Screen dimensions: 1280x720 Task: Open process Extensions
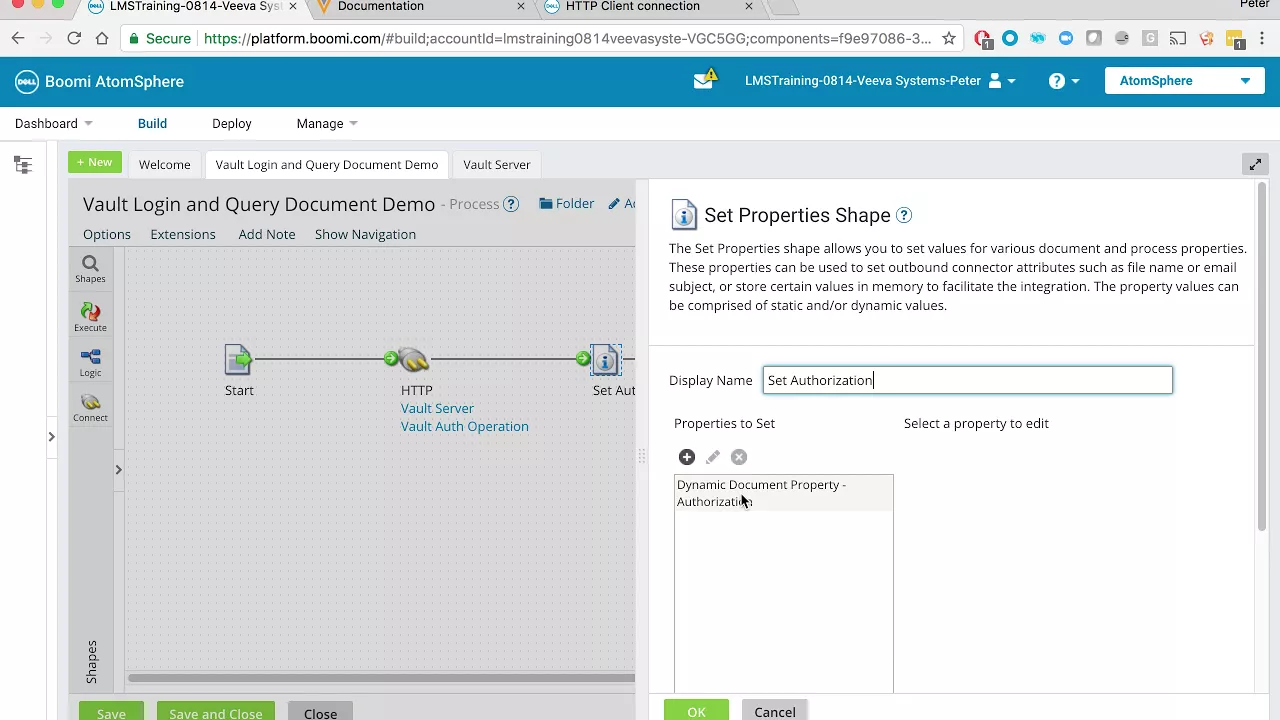pyautogui.click(x=183, y=234)
